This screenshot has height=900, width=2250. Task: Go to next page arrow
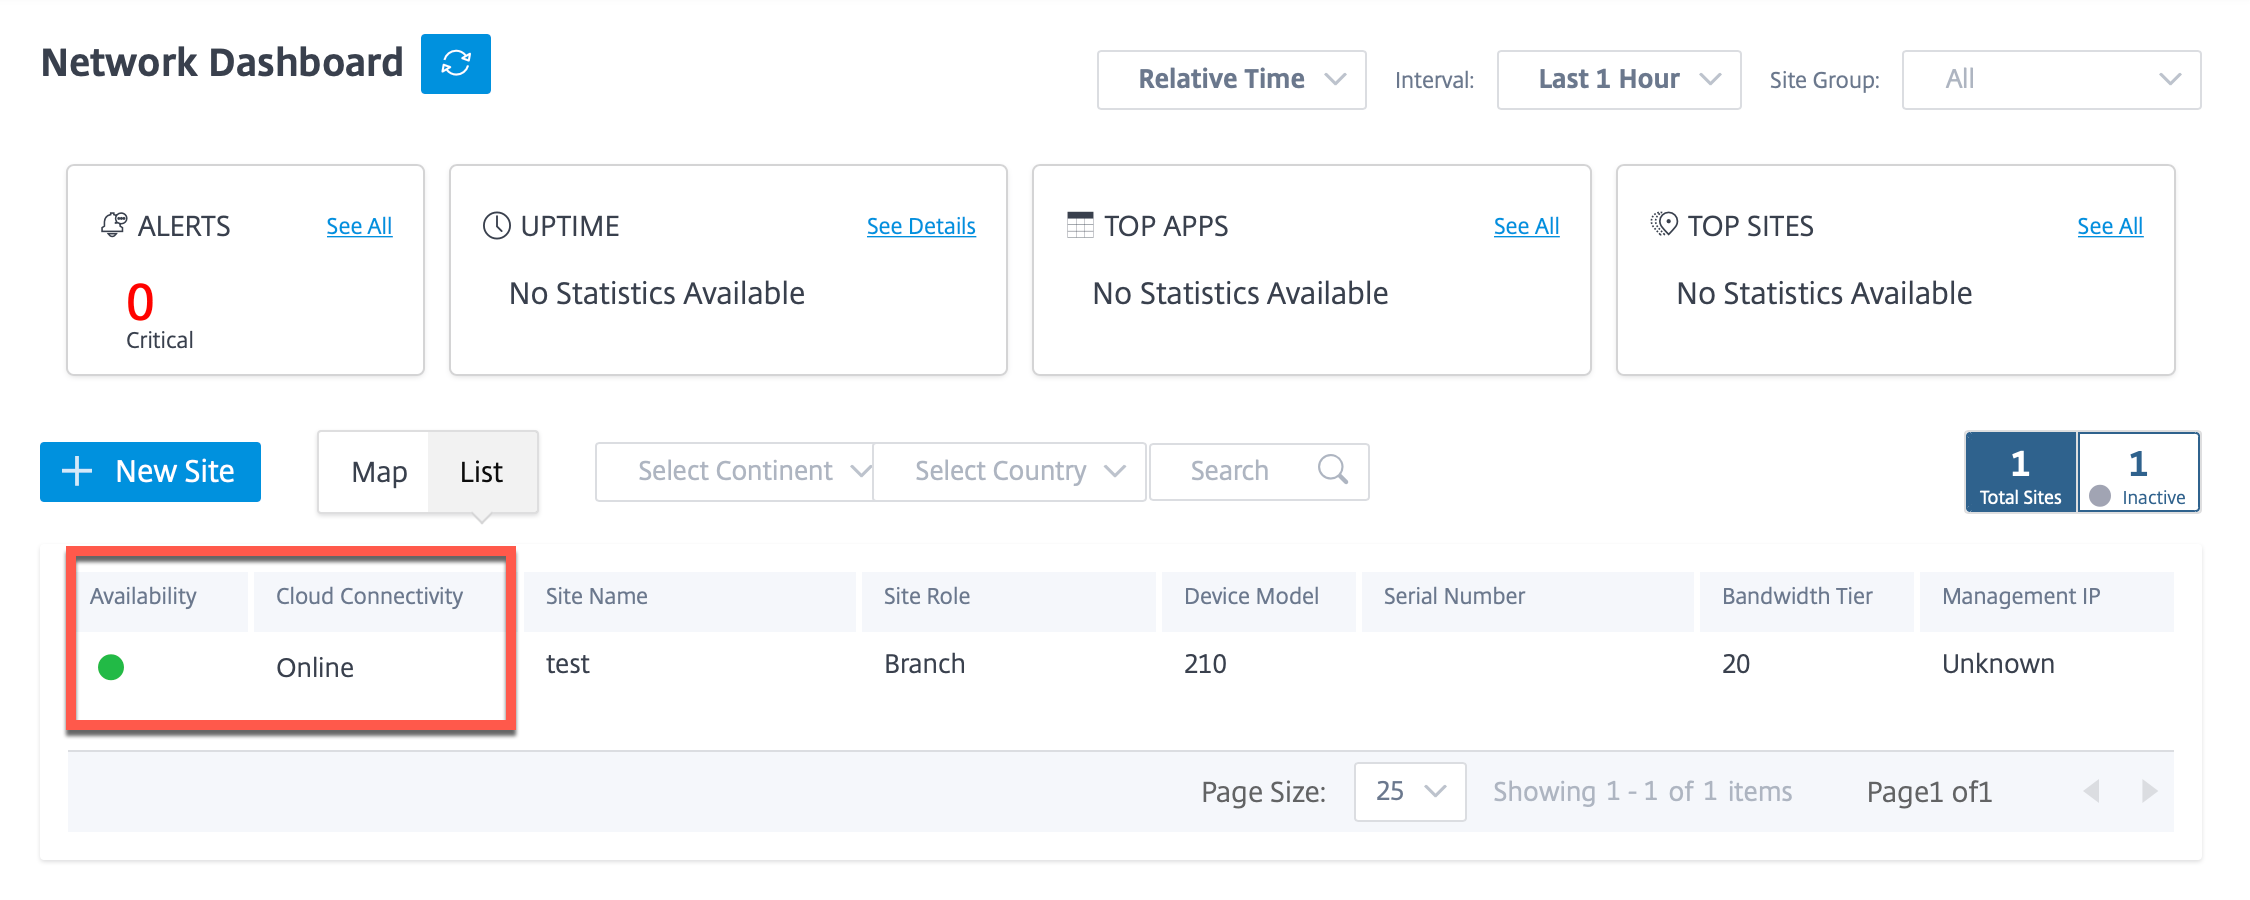2149,792
